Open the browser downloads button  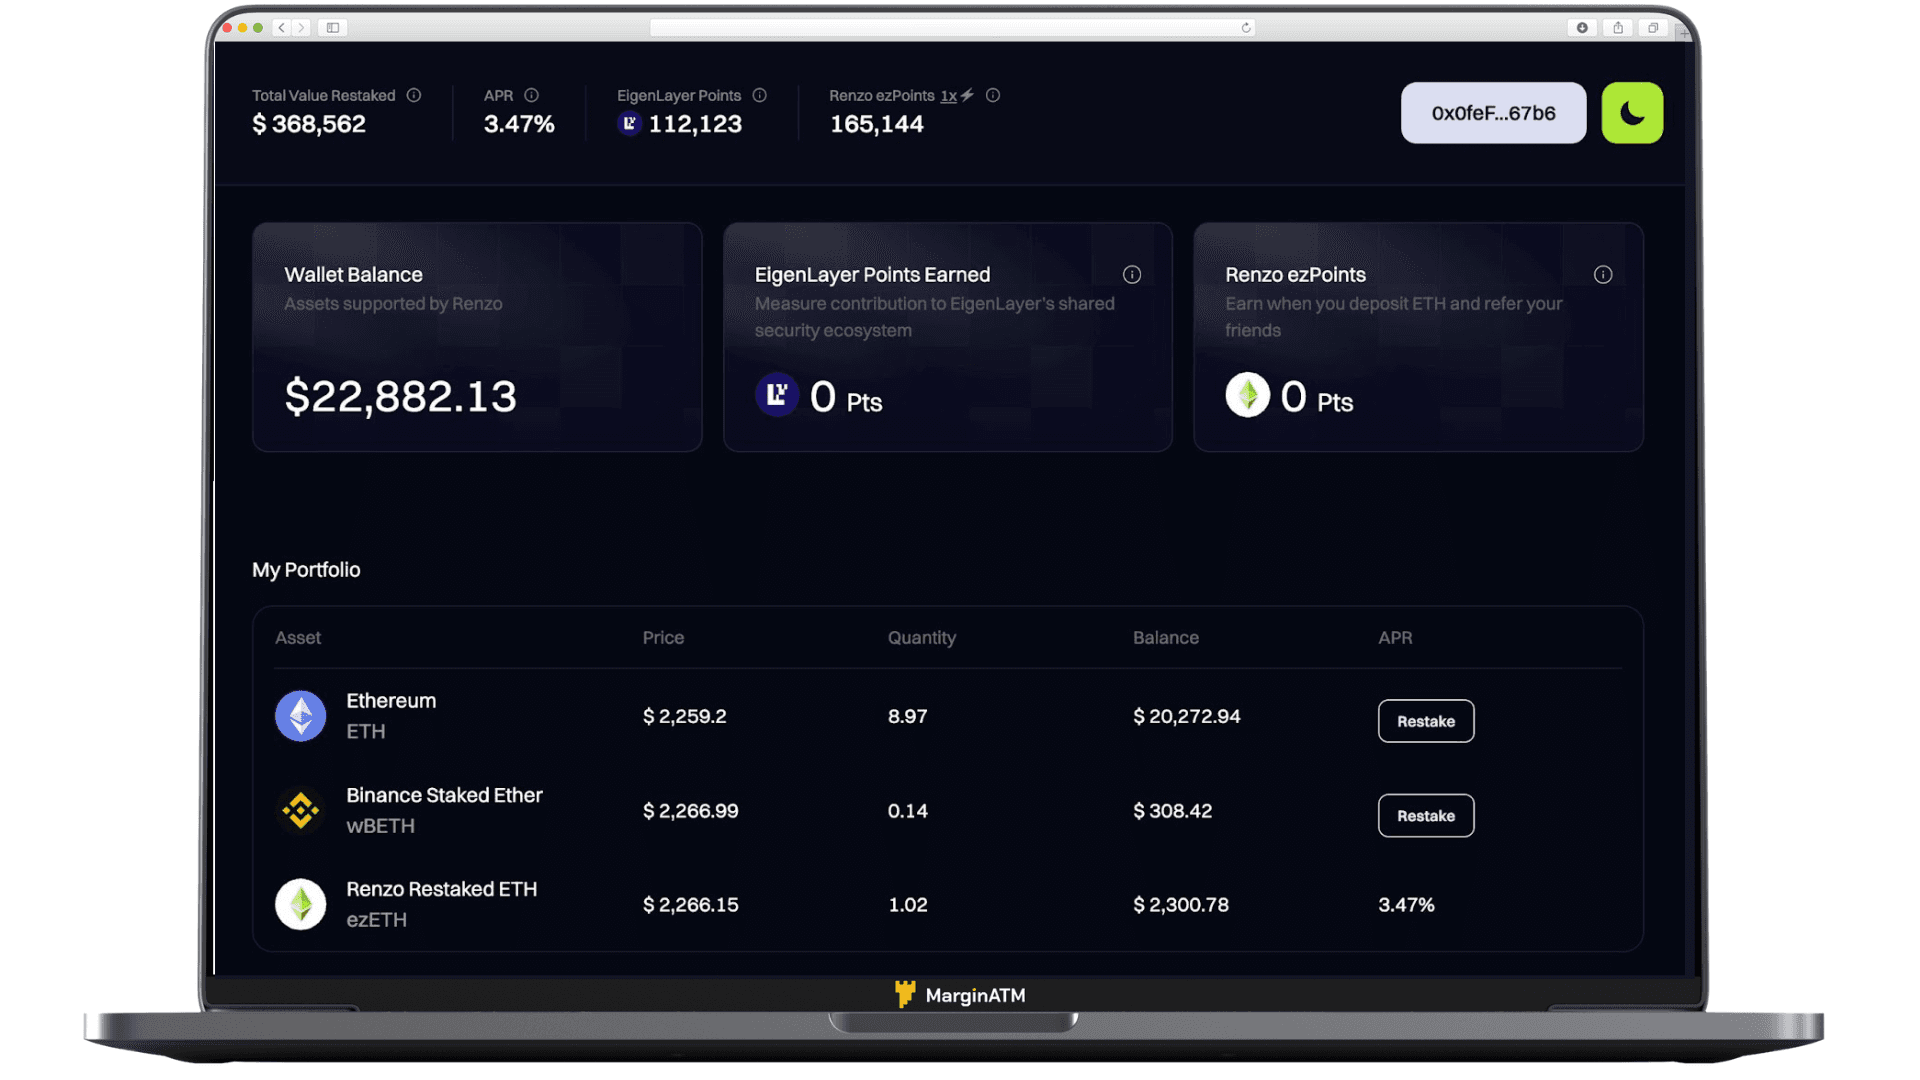pyautogui.click(x=1582, y=28)
